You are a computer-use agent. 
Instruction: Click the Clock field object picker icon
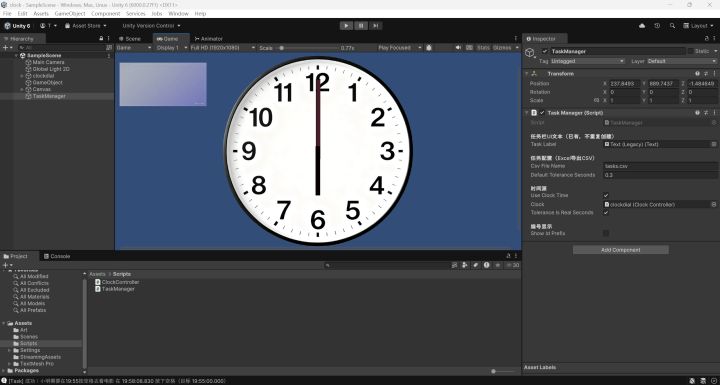[x=714, y=204]
